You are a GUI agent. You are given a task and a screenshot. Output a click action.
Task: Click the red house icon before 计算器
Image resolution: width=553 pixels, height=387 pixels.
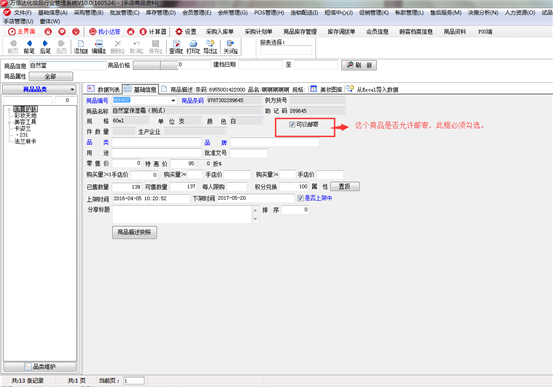point(130,32)
